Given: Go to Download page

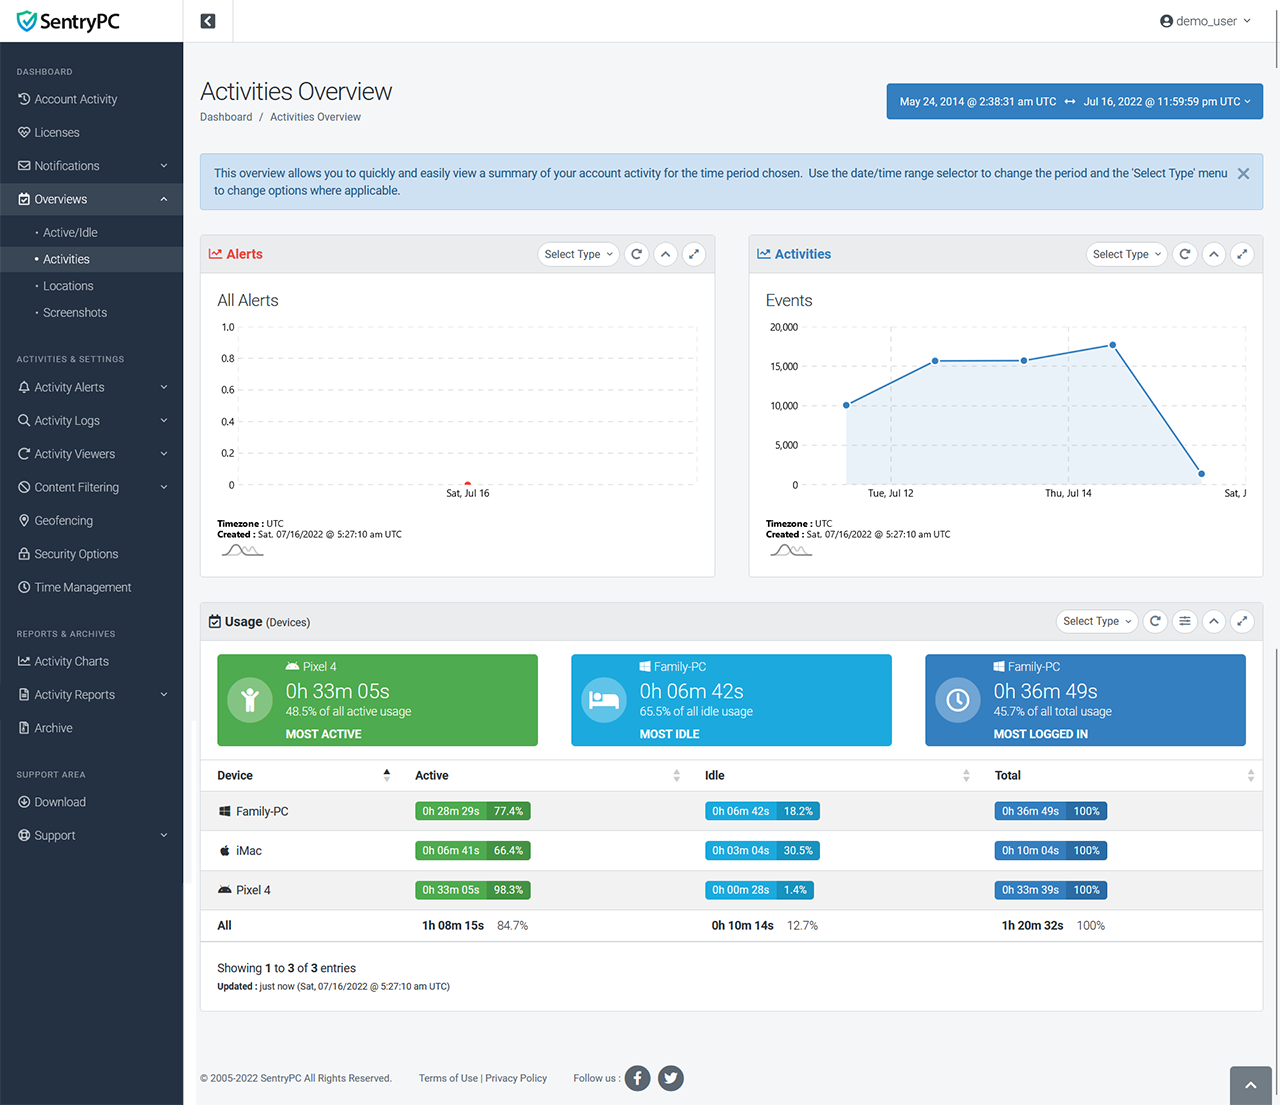Looking at the screenshot, I should pyautogui.click(x=91, y=802).
